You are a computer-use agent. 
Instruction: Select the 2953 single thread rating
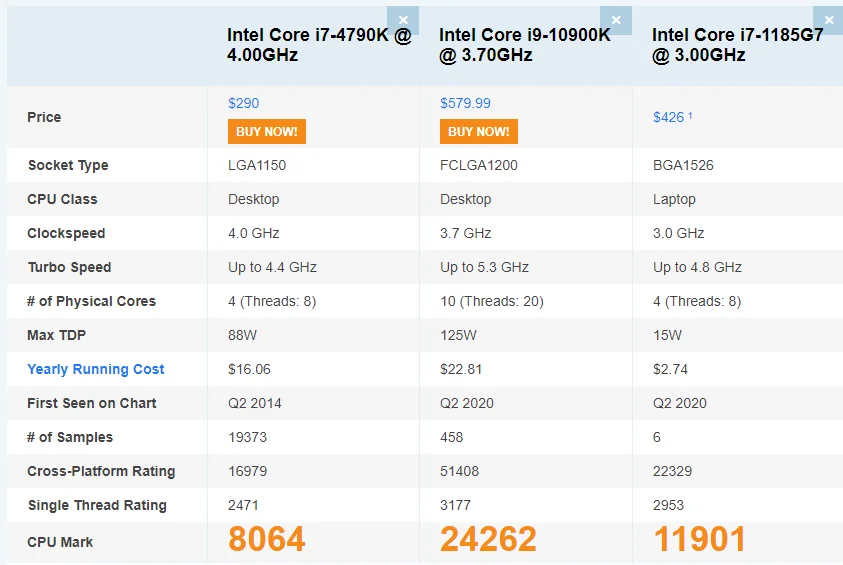[668, 505]
